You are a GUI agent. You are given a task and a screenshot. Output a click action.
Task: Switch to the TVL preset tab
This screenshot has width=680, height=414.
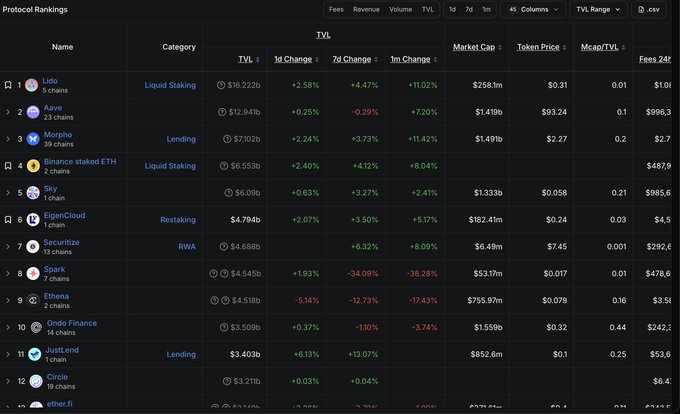pyautogui.click(x=428, y=10)
